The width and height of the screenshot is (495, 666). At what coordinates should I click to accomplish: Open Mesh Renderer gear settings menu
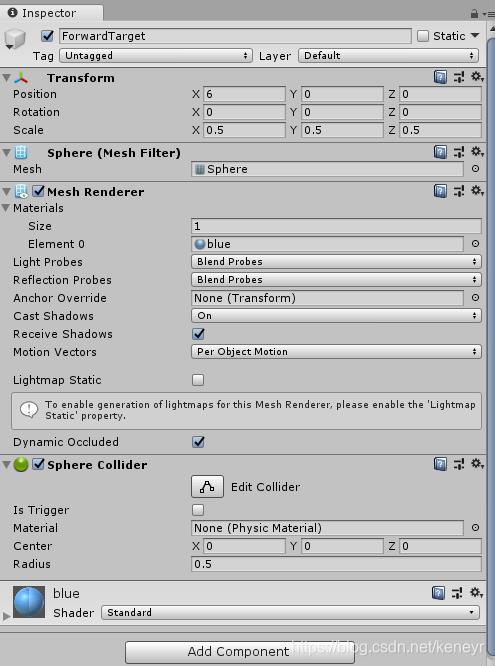point(477,191)
